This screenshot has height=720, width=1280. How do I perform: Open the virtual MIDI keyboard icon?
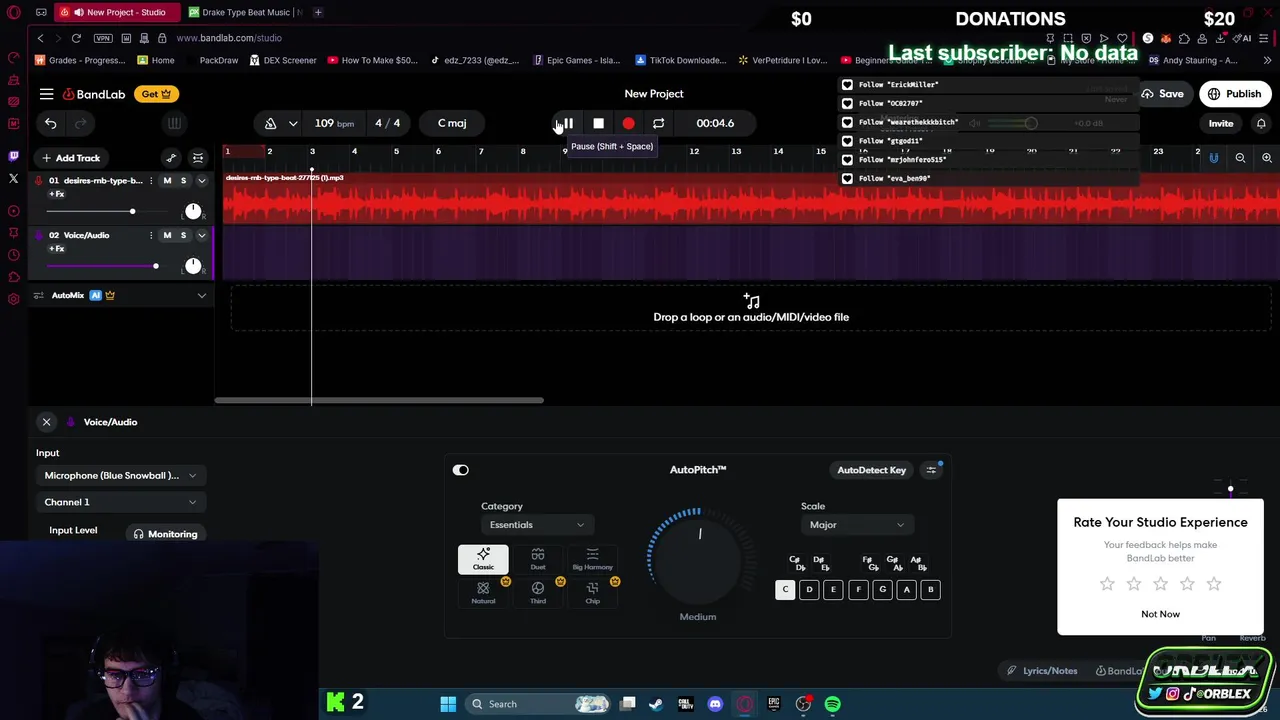pos(173,123)
